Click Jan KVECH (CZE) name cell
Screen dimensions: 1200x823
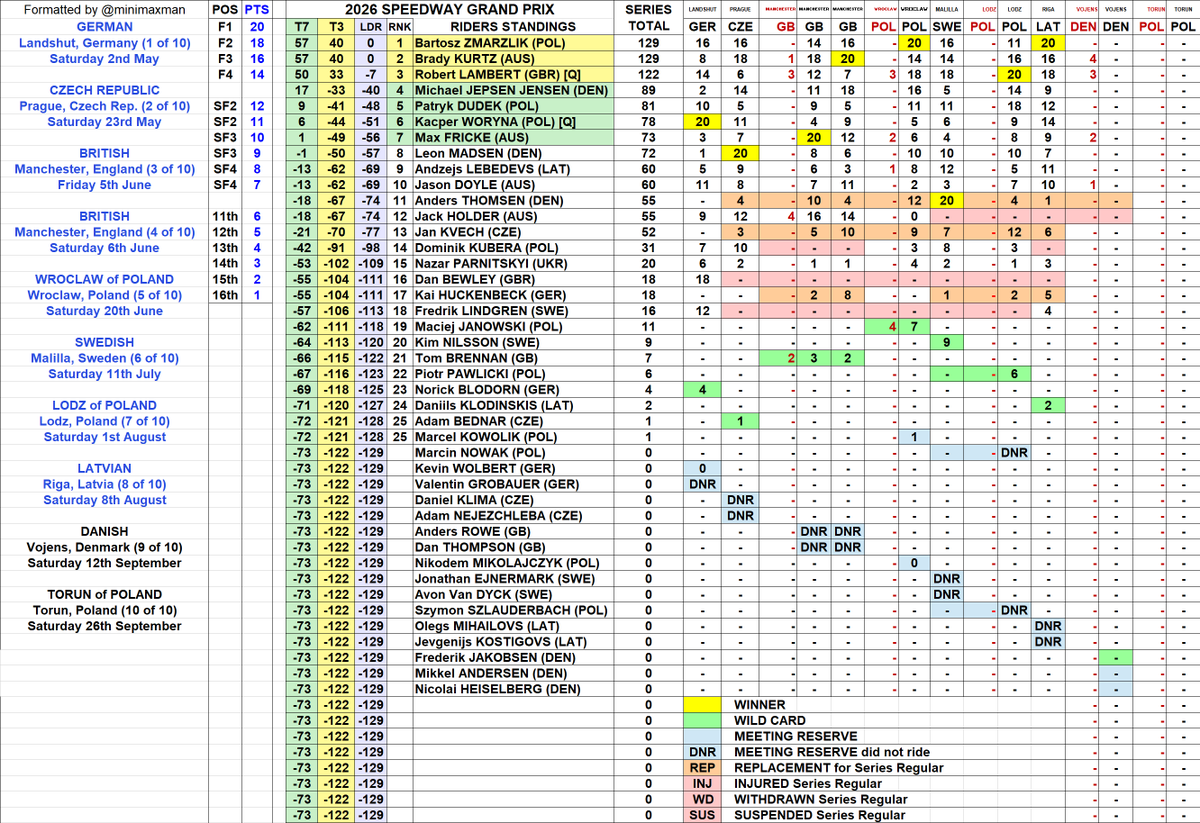point(512,232)
